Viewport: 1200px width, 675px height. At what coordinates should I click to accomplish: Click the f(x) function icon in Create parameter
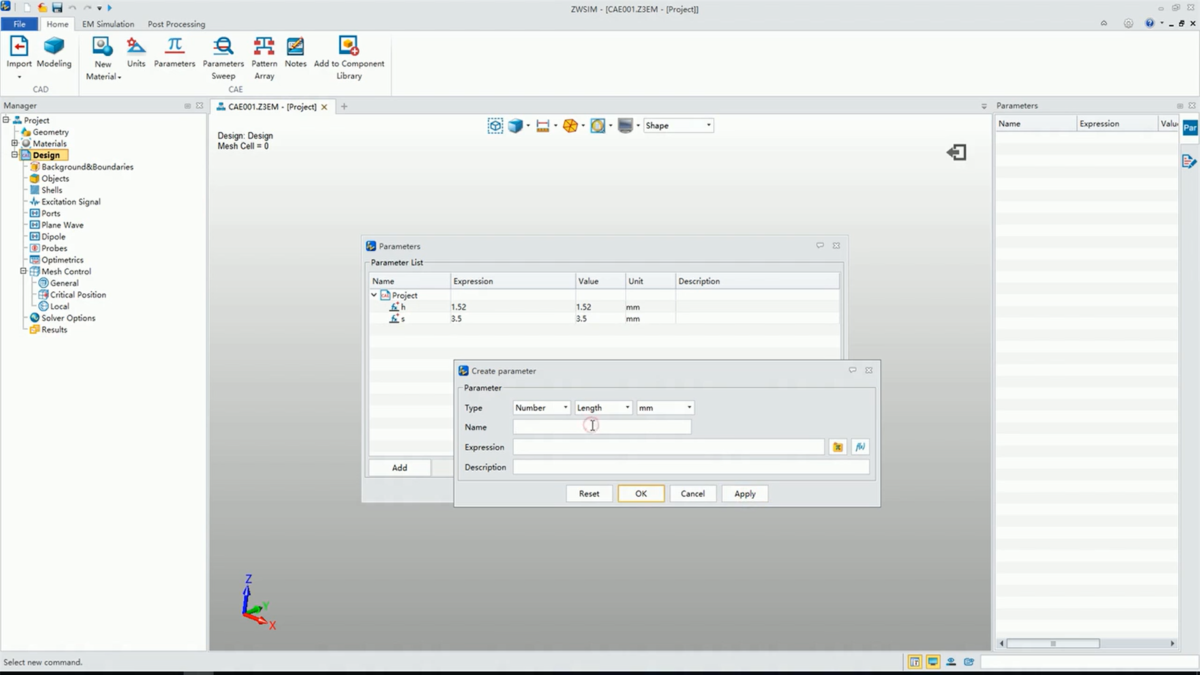tap(860, 447)
